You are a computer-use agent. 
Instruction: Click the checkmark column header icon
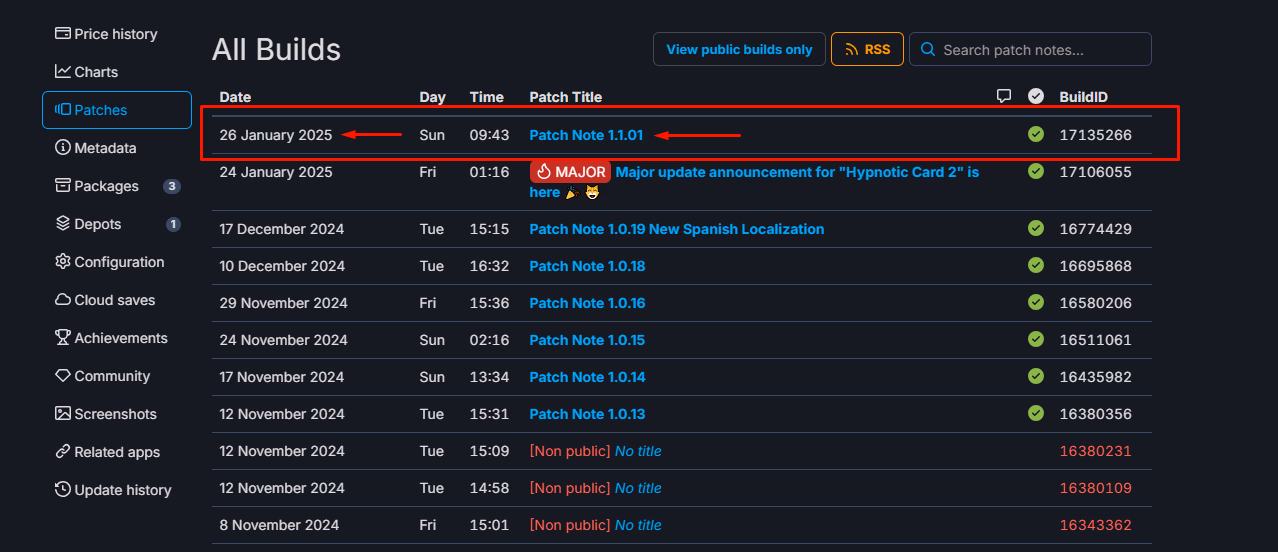click(x=1036, y=96)
